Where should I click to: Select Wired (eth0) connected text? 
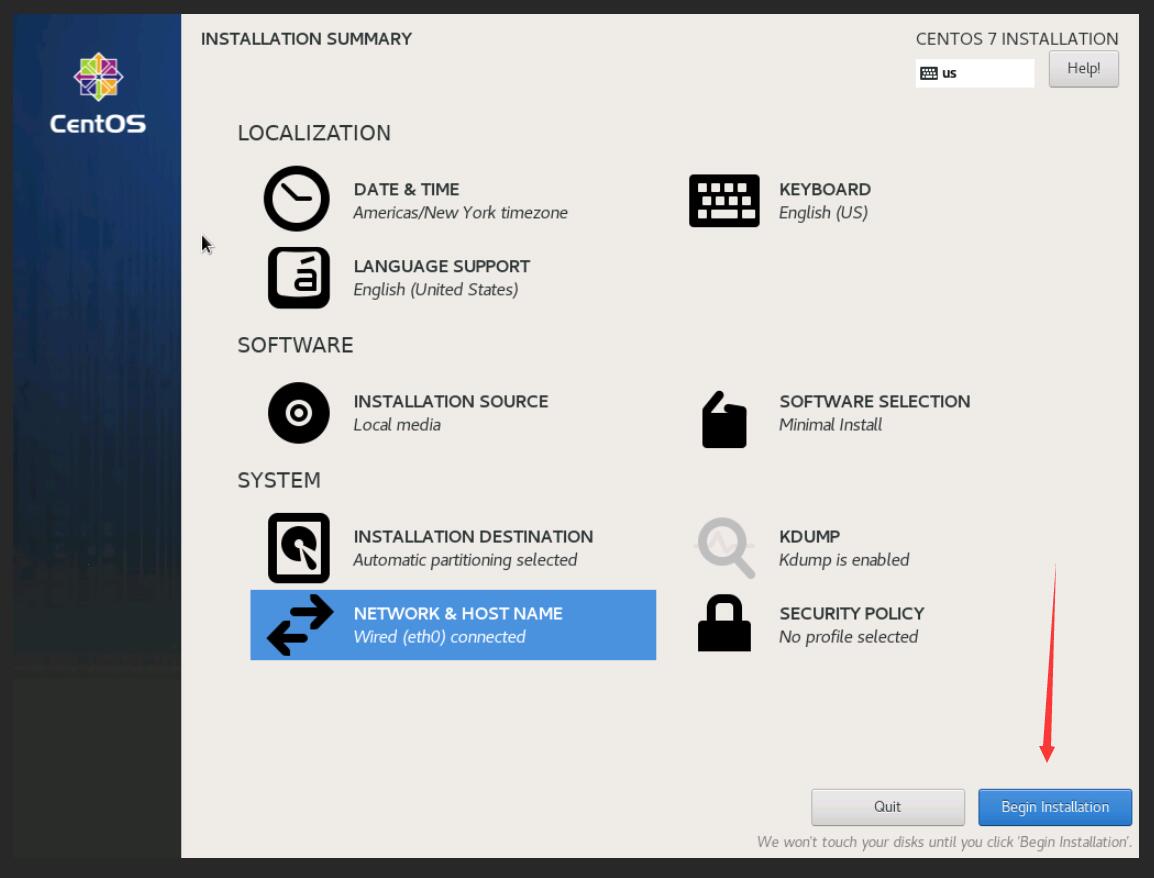[x=439, y=637]
